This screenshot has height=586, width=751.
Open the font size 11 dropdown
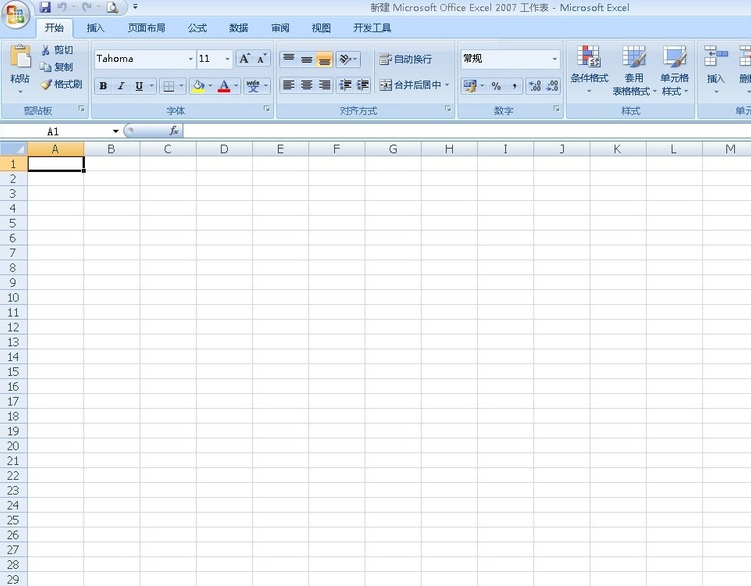227,59
